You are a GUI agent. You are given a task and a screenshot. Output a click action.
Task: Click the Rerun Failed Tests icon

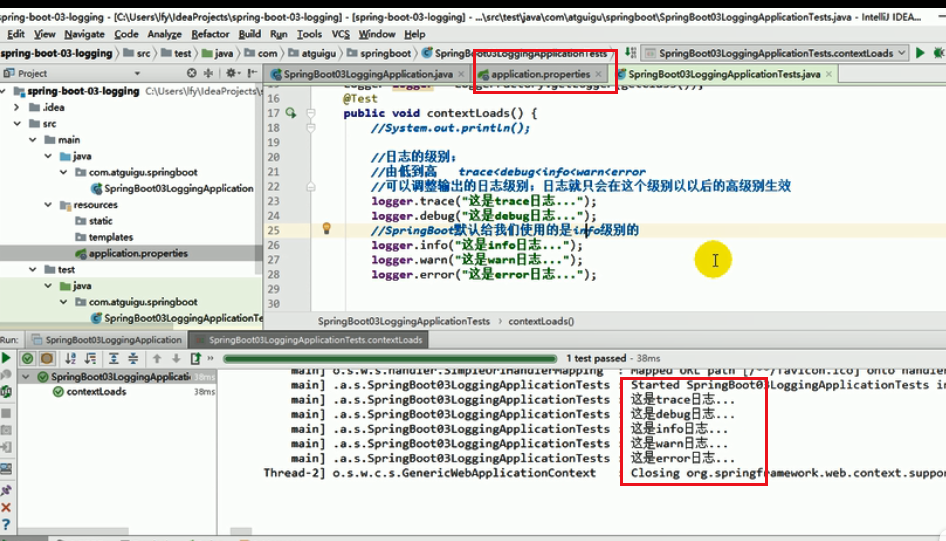click(6, 374)
